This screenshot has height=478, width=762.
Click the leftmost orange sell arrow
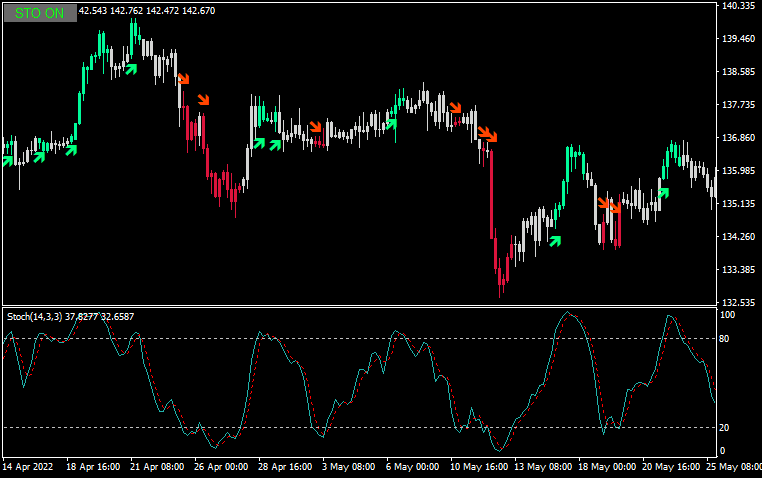(x=184, y=79)
